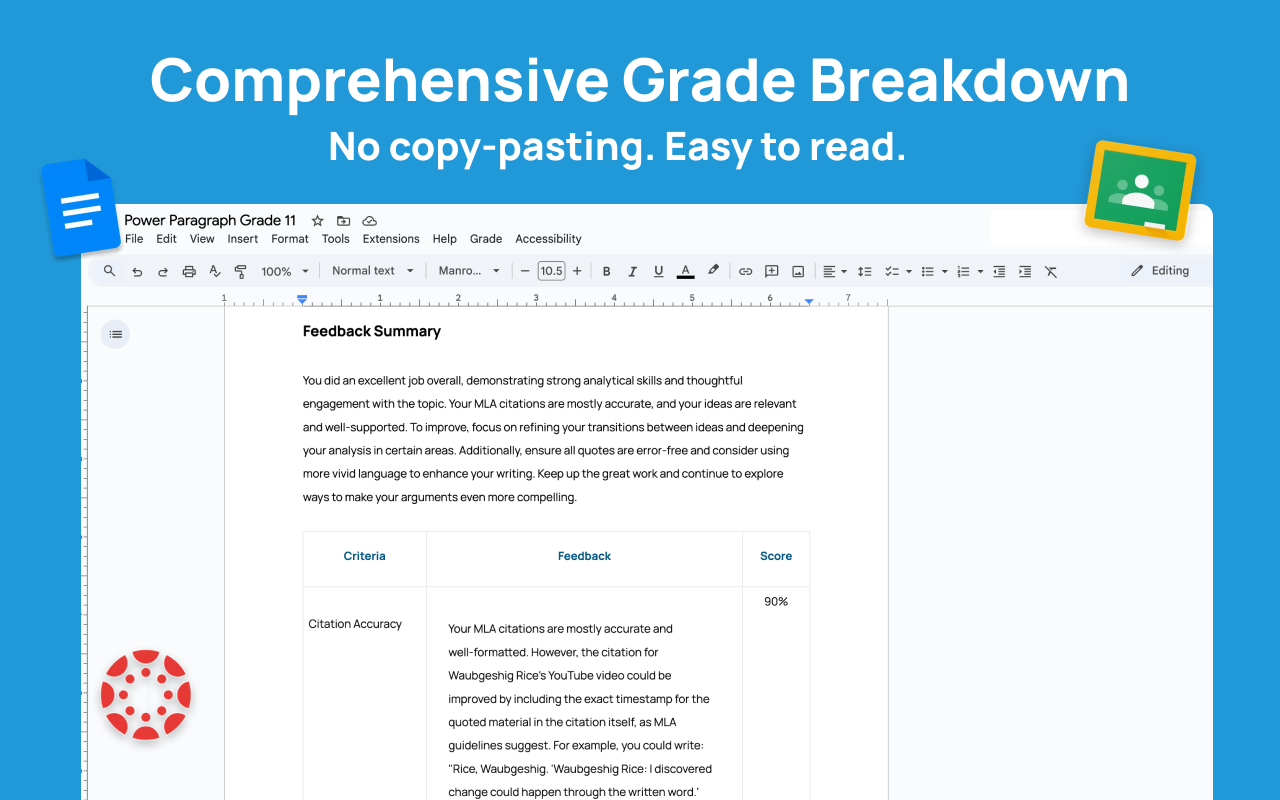Image resolution: width=1280 pixels, height=800 pixels.
Task: Expand the numbered list options arrow
Action: (980, 271)
